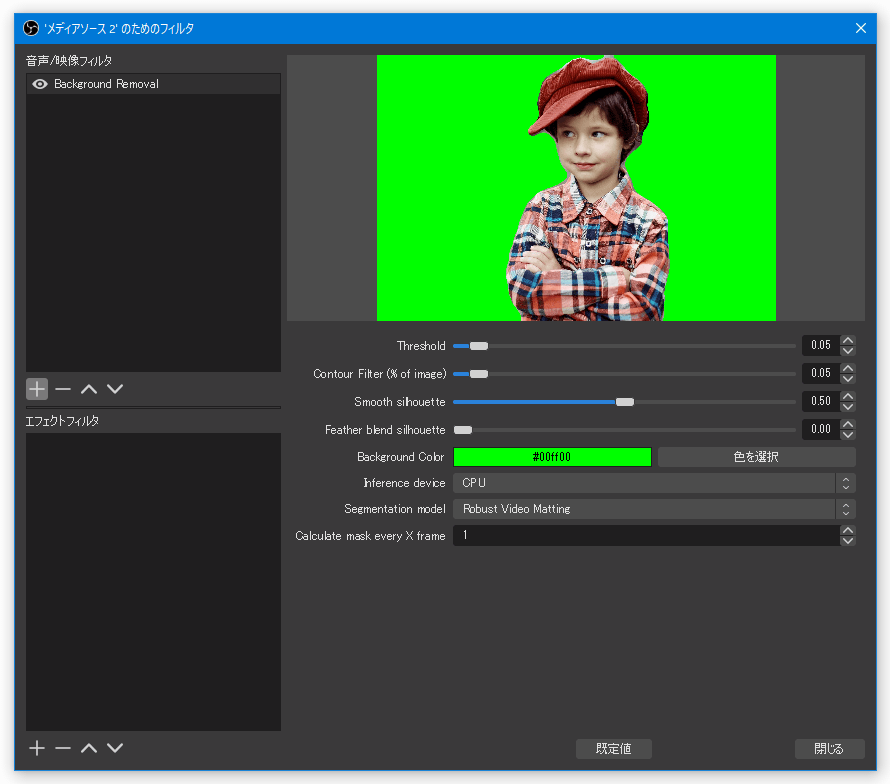Increase Calculate mask every X frame value
The image size is (890, 784).
847,530
